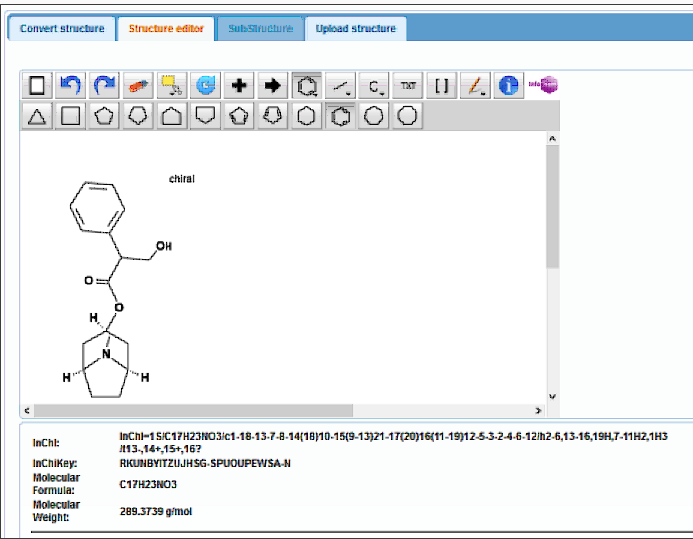Redo the last undone action
The height and width of the screenshot is (539, 693).
click(104, 85)
